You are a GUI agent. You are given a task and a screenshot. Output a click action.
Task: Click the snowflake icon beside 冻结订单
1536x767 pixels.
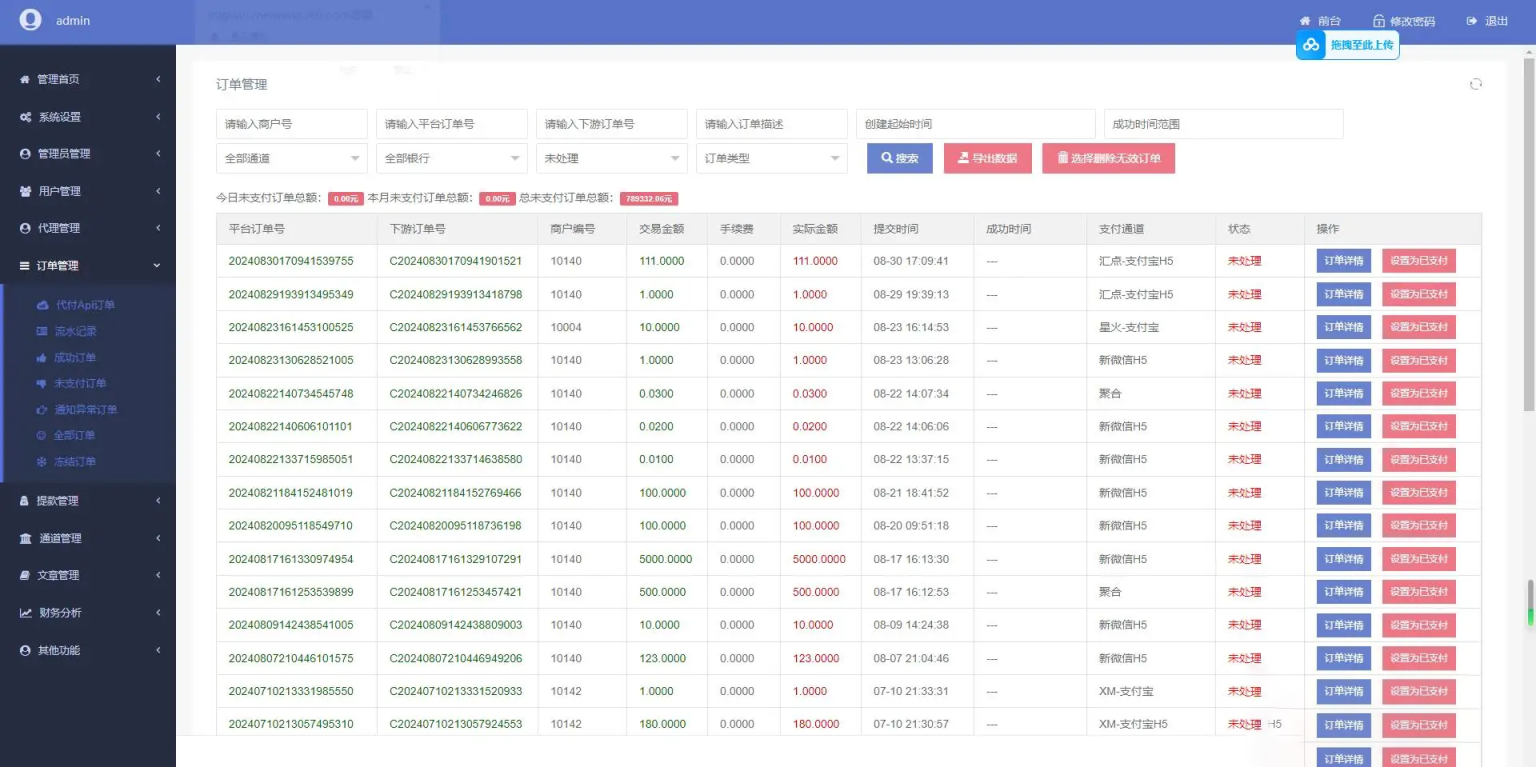click(42, 462)
